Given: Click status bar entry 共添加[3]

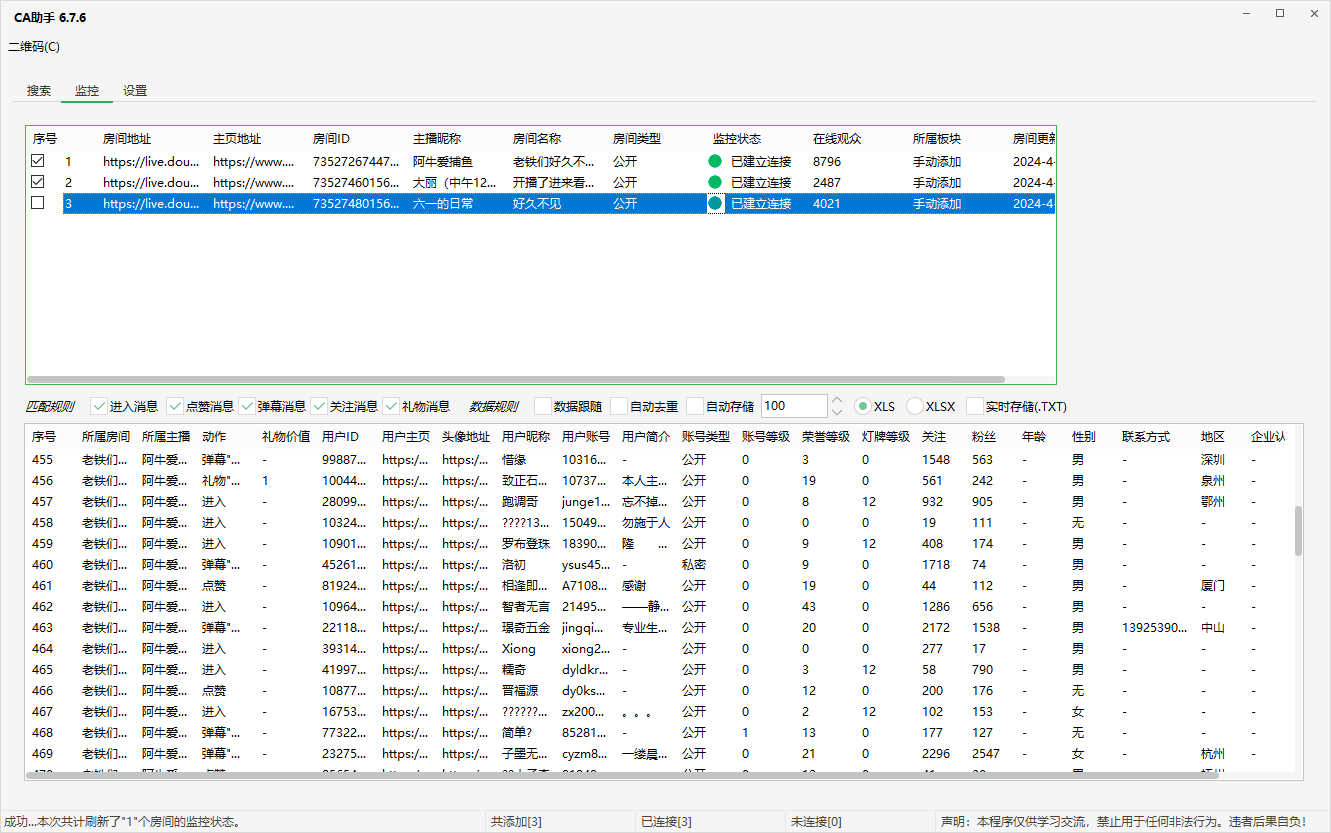Looking at the screenshot, I should pos(516,822).
